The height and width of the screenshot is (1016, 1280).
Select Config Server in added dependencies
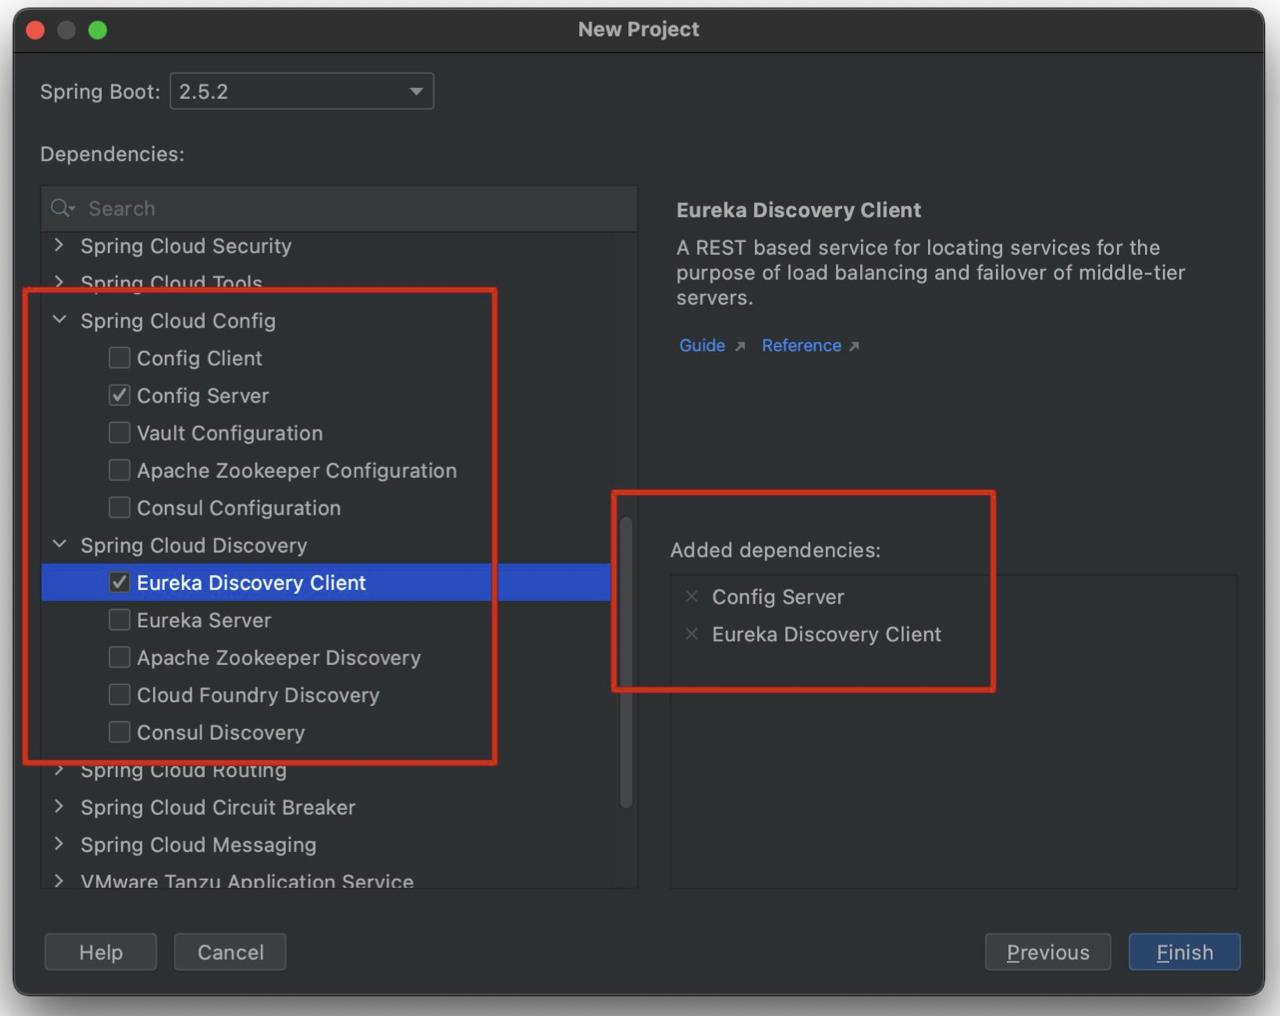778,597
